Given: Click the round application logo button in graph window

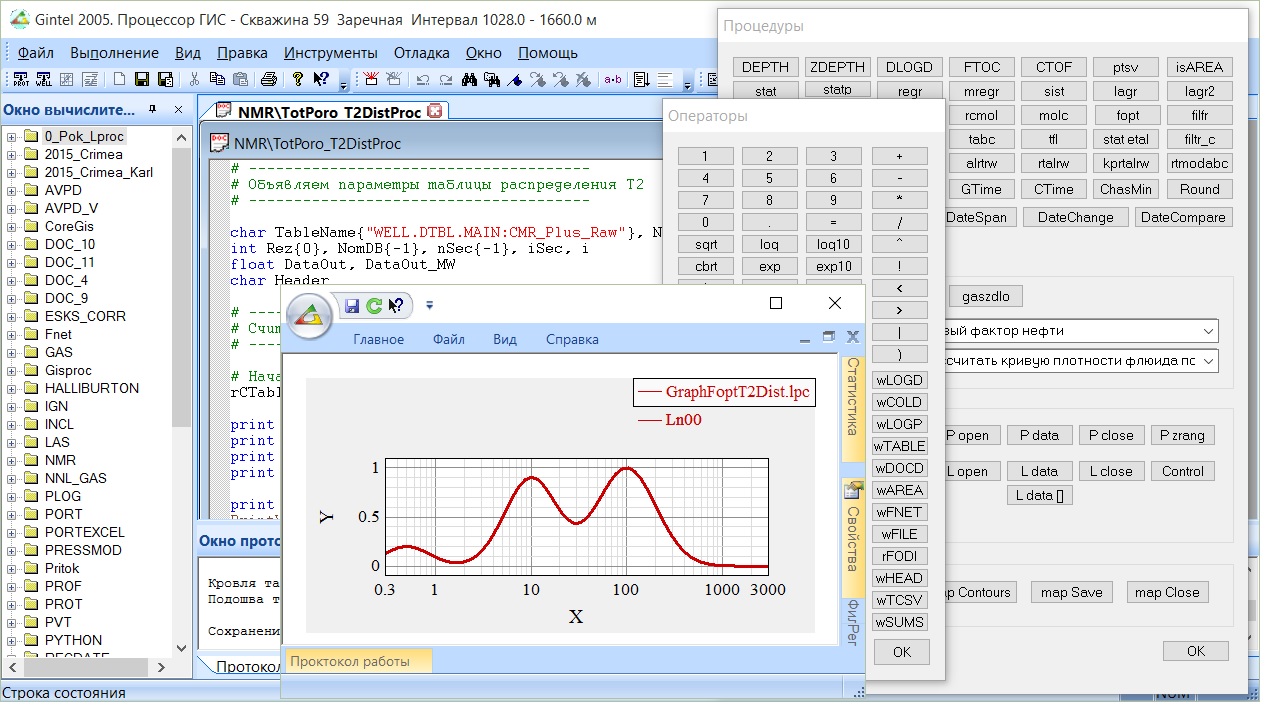Looking at the screenshot, I should [309, 317].
